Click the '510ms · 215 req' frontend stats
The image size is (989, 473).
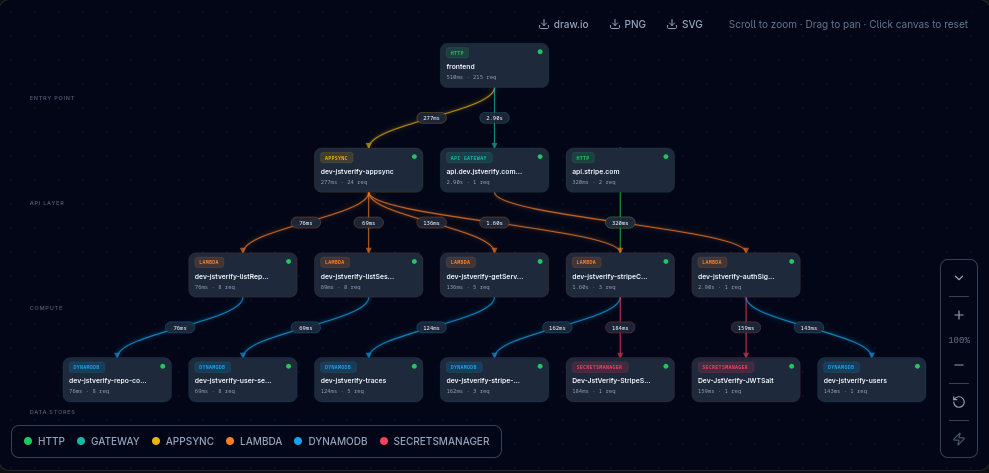point(471,78)
